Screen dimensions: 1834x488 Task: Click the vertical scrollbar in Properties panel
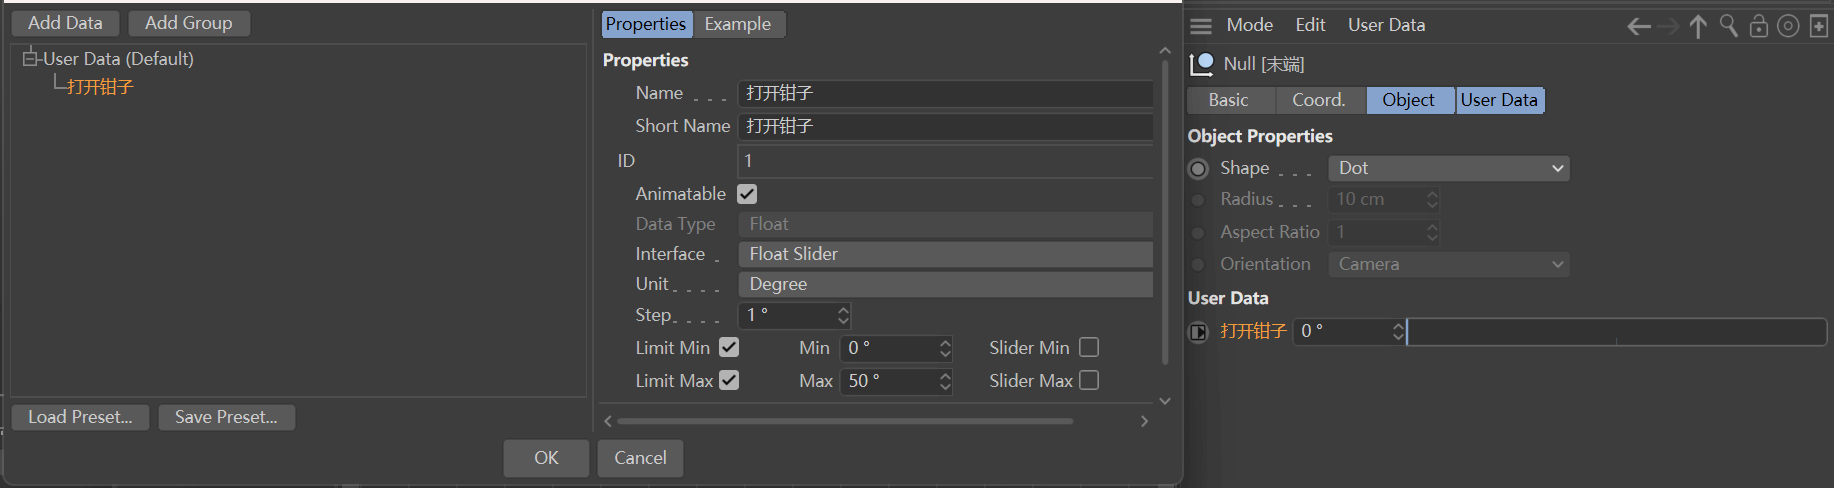tap(1164, 212)
